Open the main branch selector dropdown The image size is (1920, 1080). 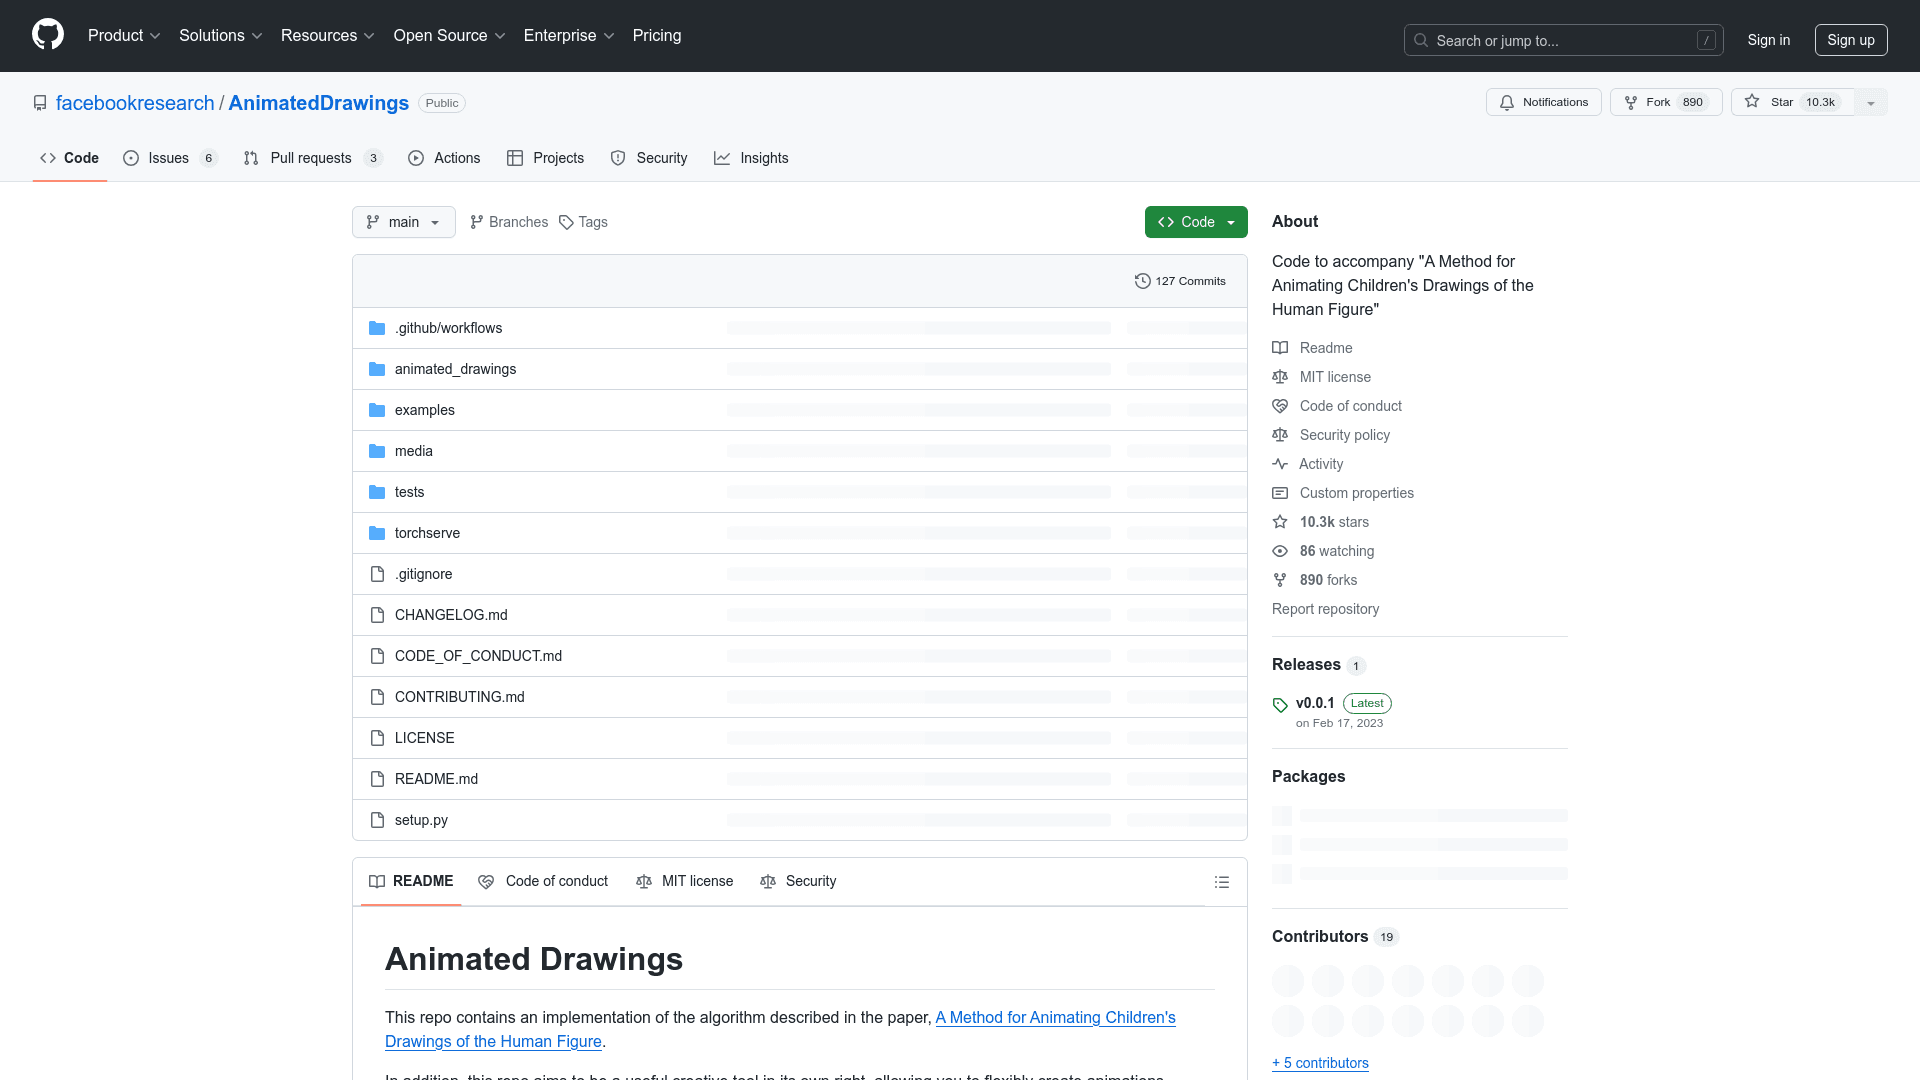pos(403,222)
